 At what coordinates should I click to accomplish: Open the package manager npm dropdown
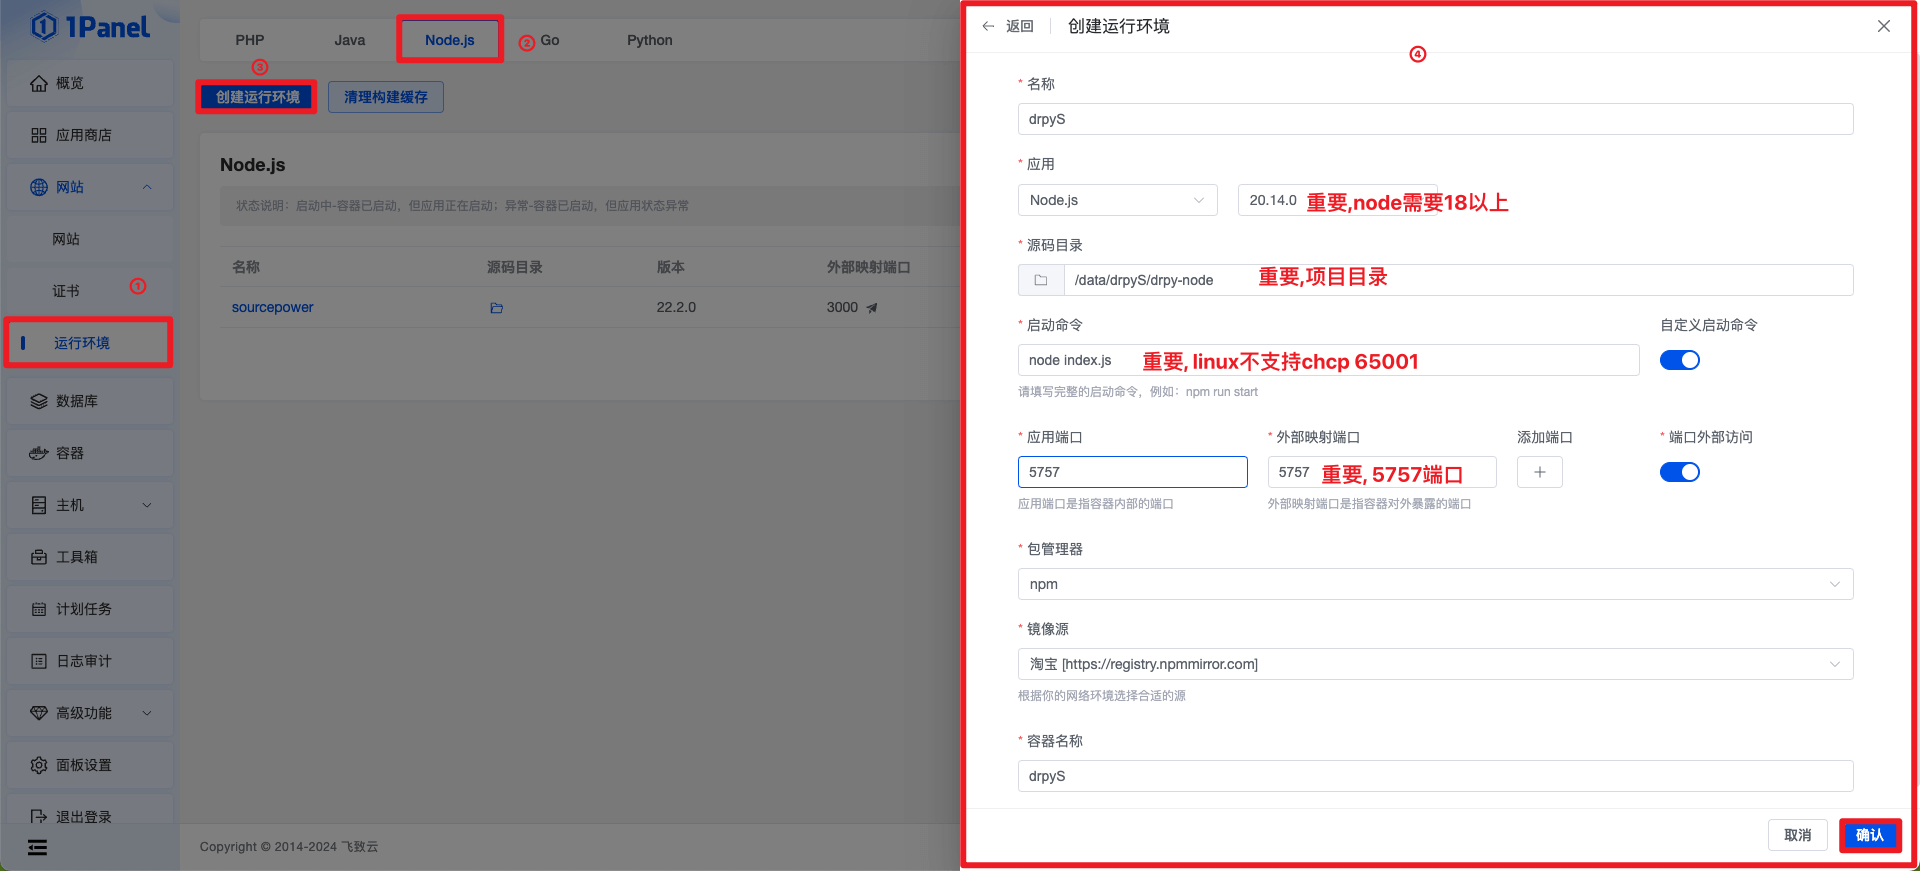click(x=1434, y=584)
